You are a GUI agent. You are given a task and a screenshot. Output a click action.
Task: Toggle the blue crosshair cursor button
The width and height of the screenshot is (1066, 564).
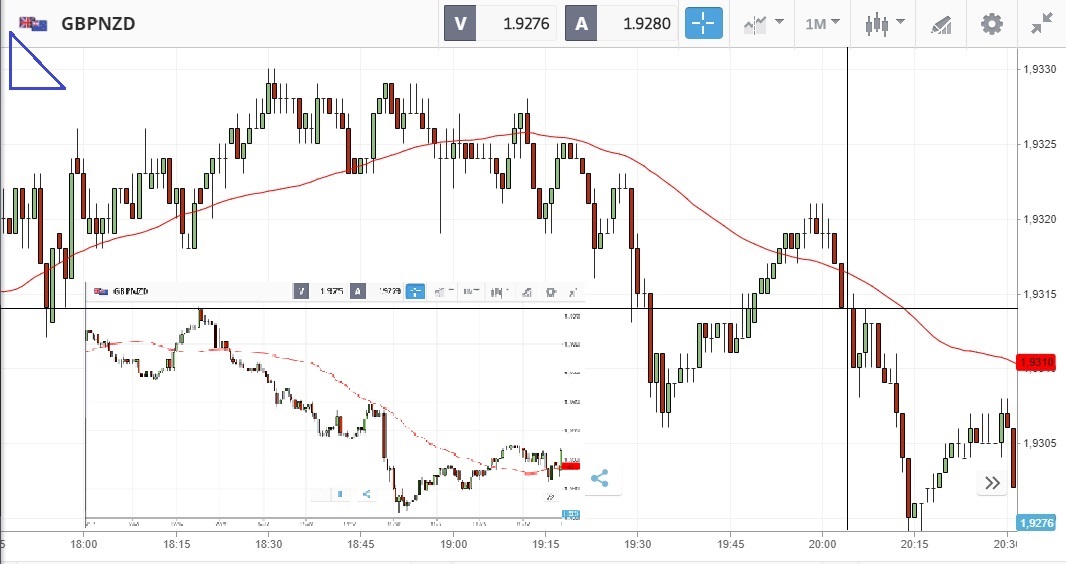pyautogui.click(x=703, y=23)
